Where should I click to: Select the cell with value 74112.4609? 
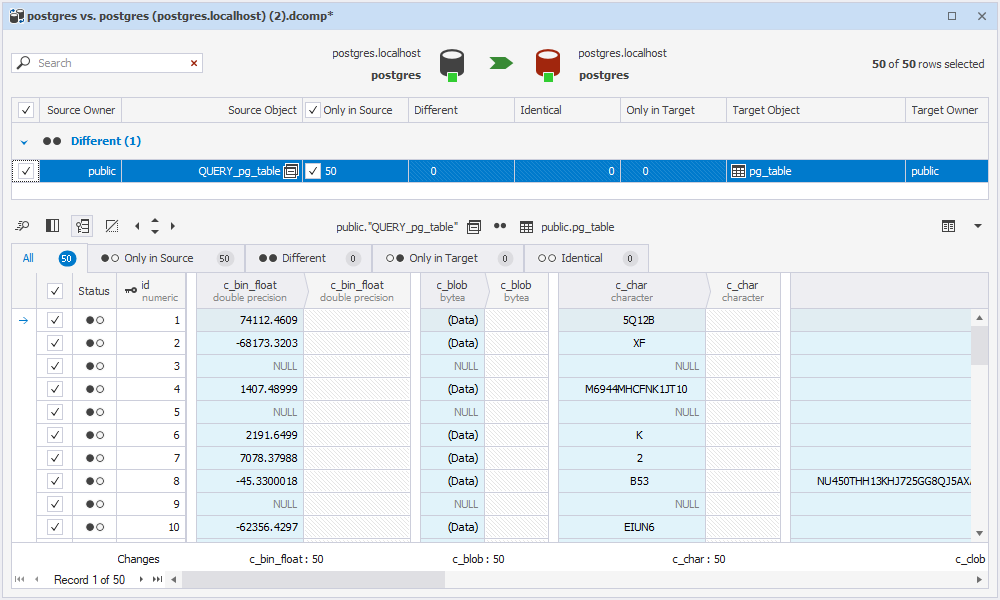(x=250, y=320)
